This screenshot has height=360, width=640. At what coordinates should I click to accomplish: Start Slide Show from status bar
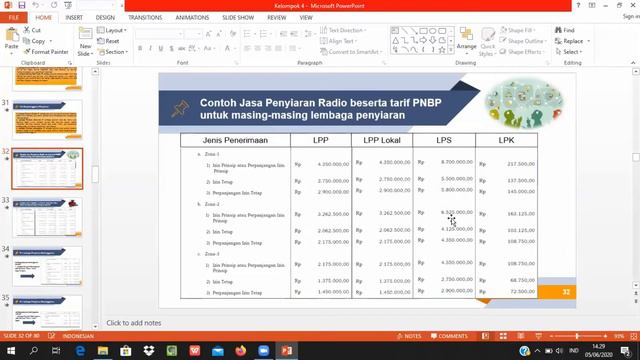[538, 336]
